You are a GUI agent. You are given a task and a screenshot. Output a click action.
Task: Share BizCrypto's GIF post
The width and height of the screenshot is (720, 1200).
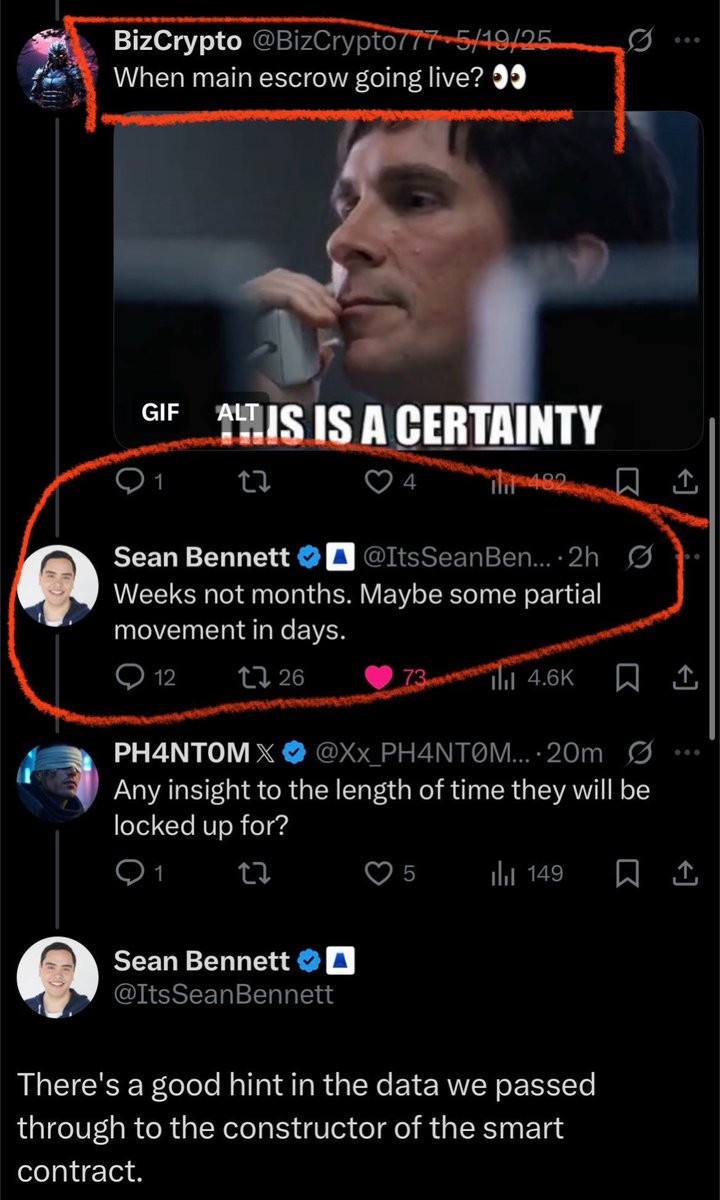[x=684, y=483]
